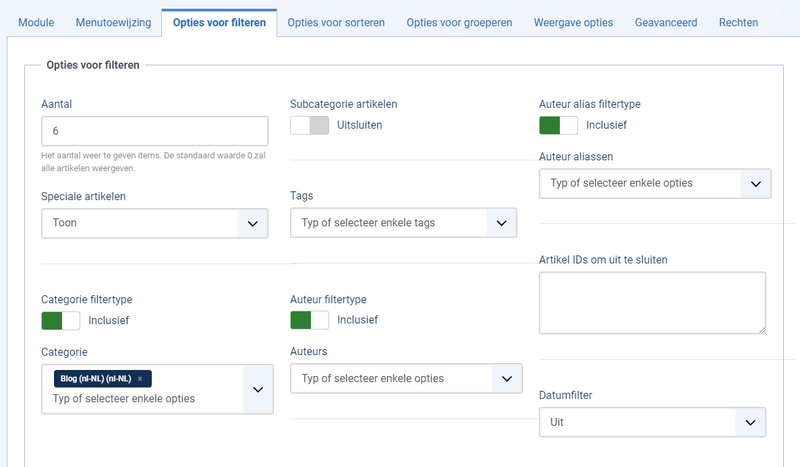Open the Menutoewijzing tab

[x=113, y=22]
